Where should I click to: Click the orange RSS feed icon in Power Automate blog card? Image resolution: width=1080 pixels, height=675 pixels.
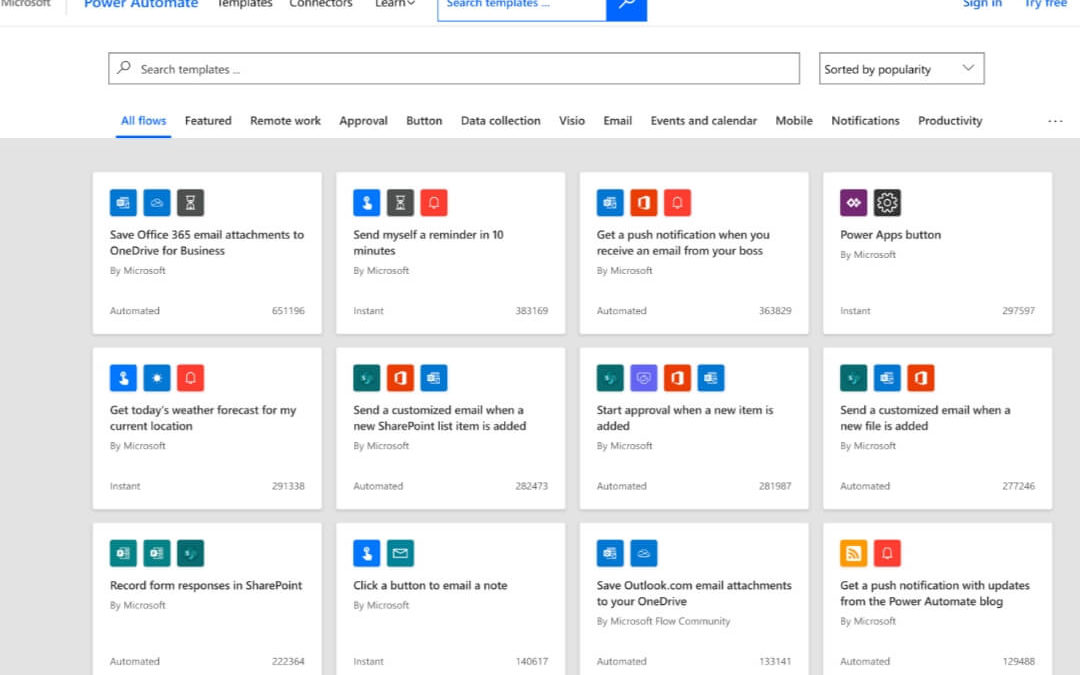853,553
